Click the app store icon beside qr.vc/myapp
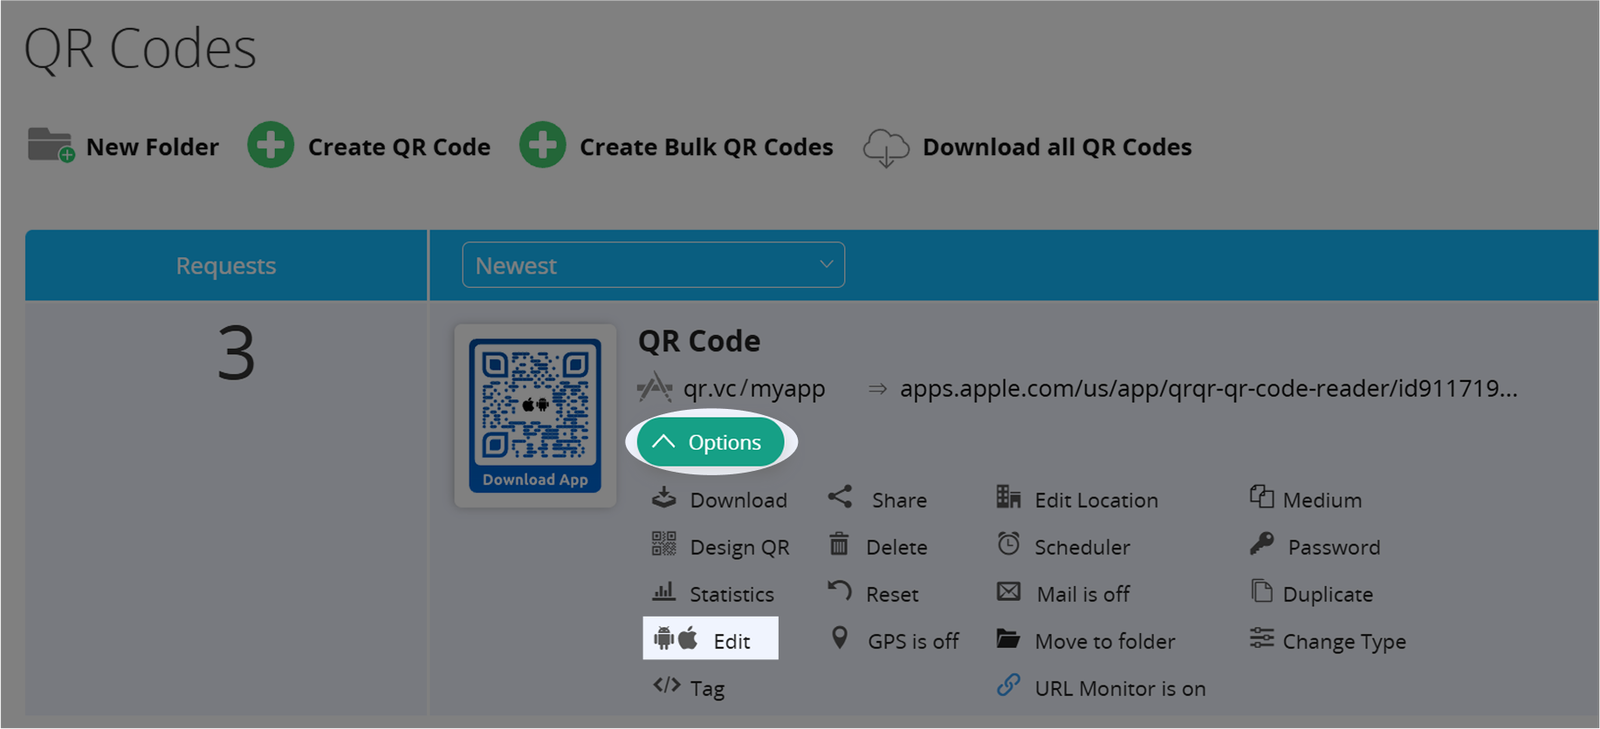Screen dimensions: 1600x729 (x=655, y=387)
